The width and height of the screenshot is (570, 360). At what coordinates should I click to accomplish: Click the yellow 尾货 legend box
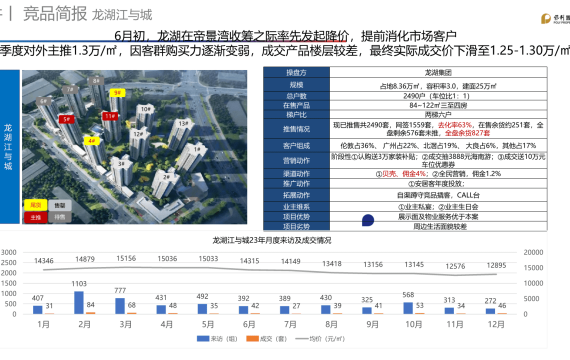click(36, 205)
